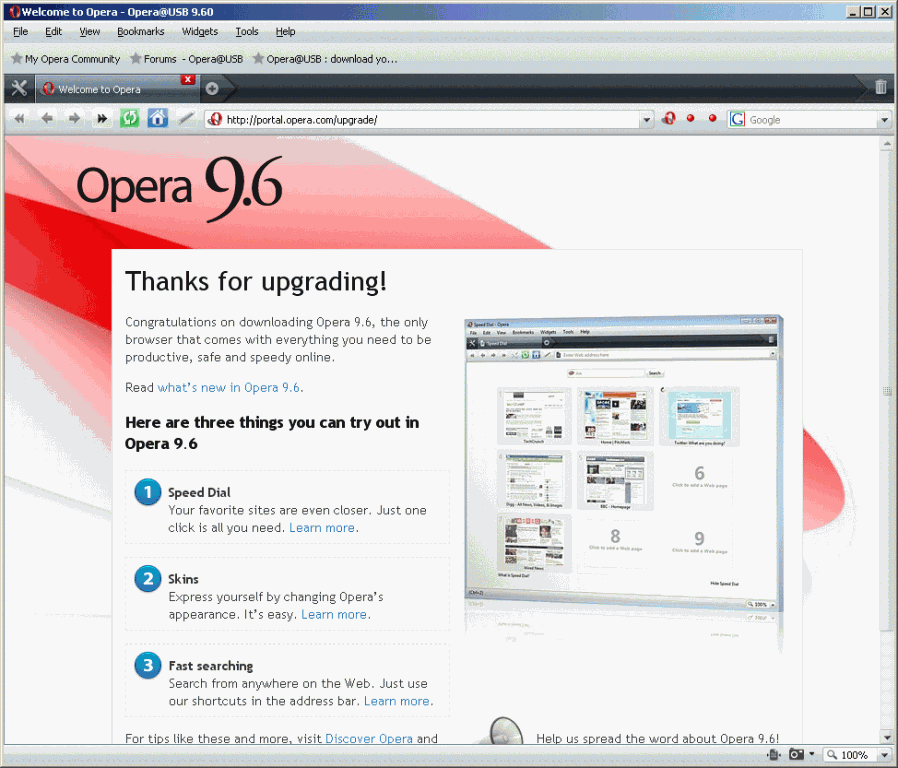
Task: Open the Panels wrench icon
Action: [x=19, y=88]
